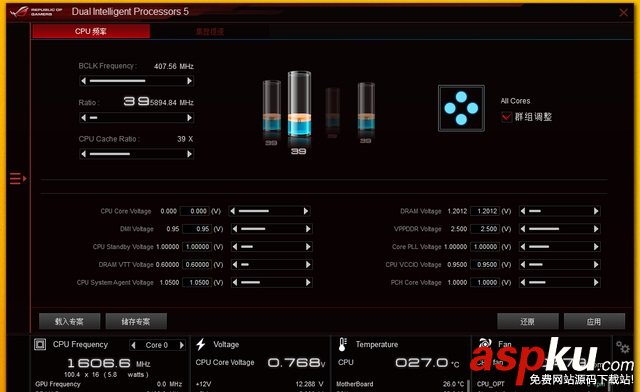Click the Temperature thermometer icon
Screen dimensions: 640x392
(x=342, y=345)
